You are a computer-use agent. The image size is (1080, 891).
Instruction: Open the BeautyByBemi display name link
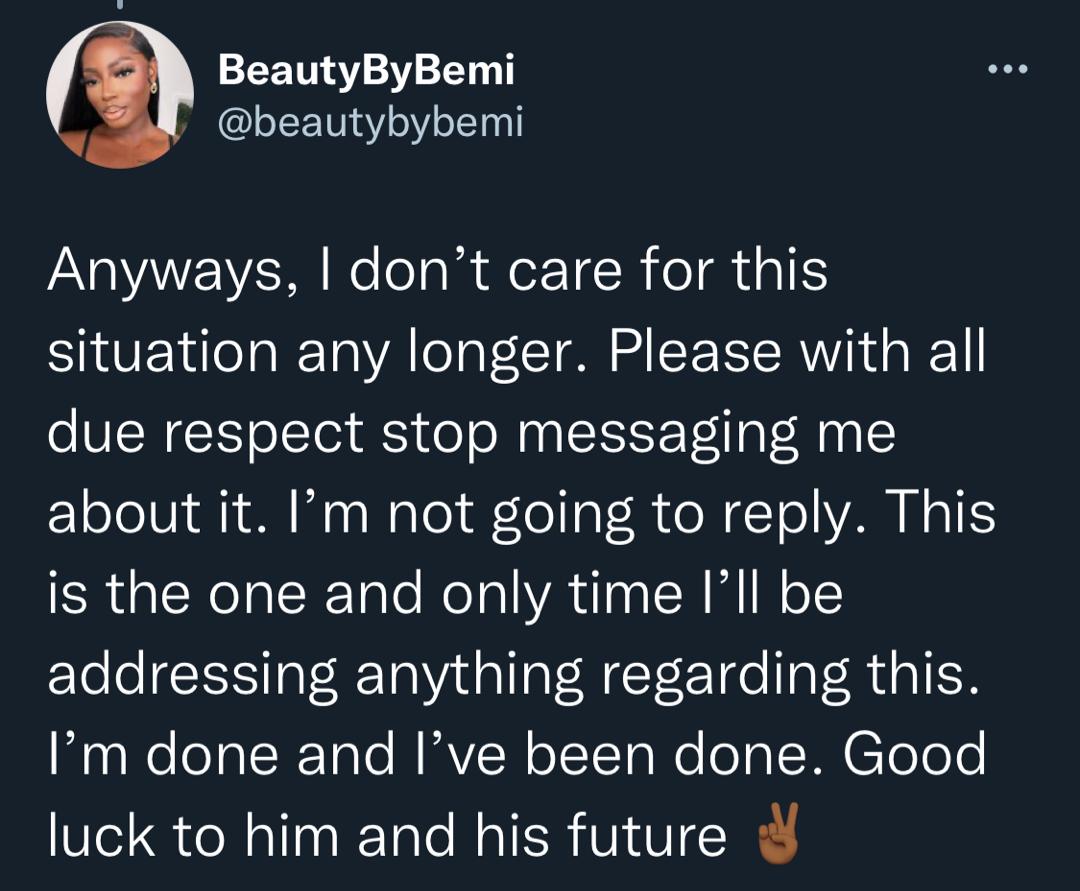(x=366, y=70)
